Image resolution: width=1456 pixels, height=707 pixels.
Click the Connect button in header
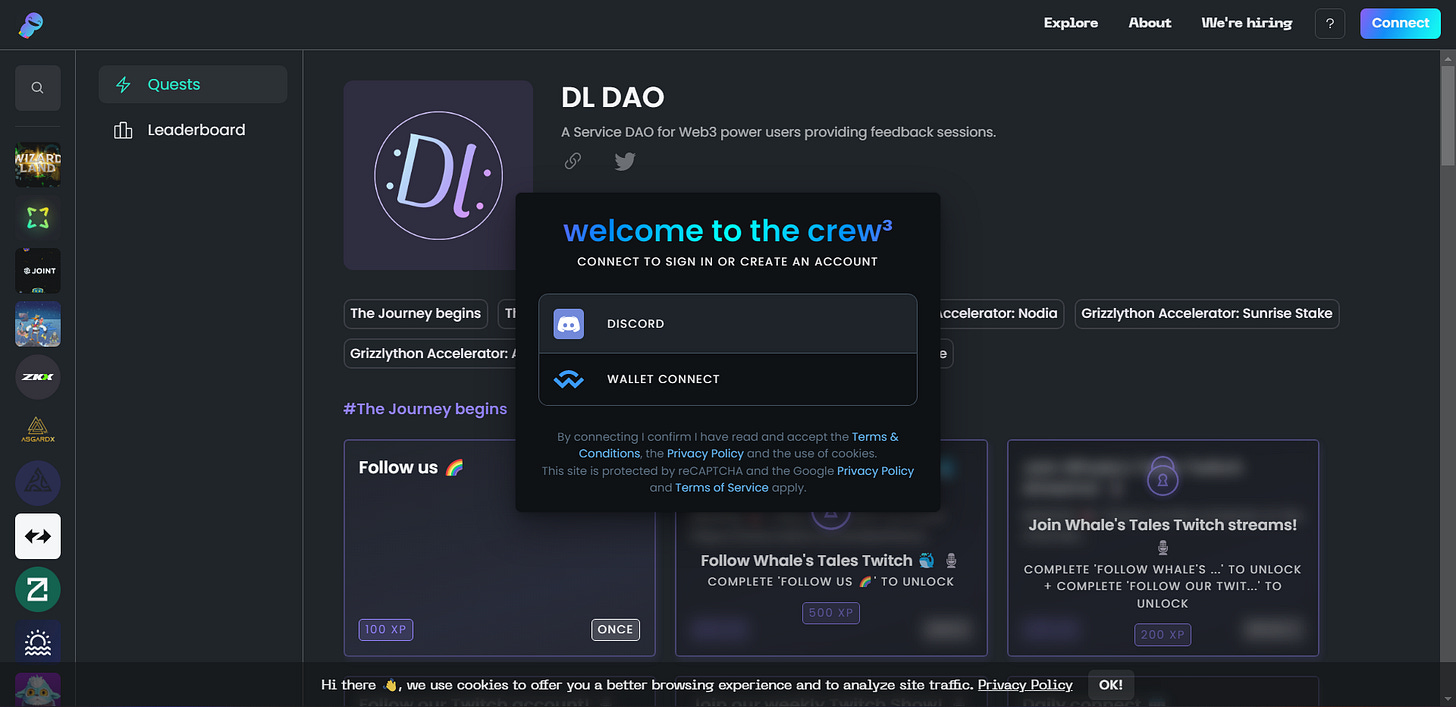tap(1400, 23)
